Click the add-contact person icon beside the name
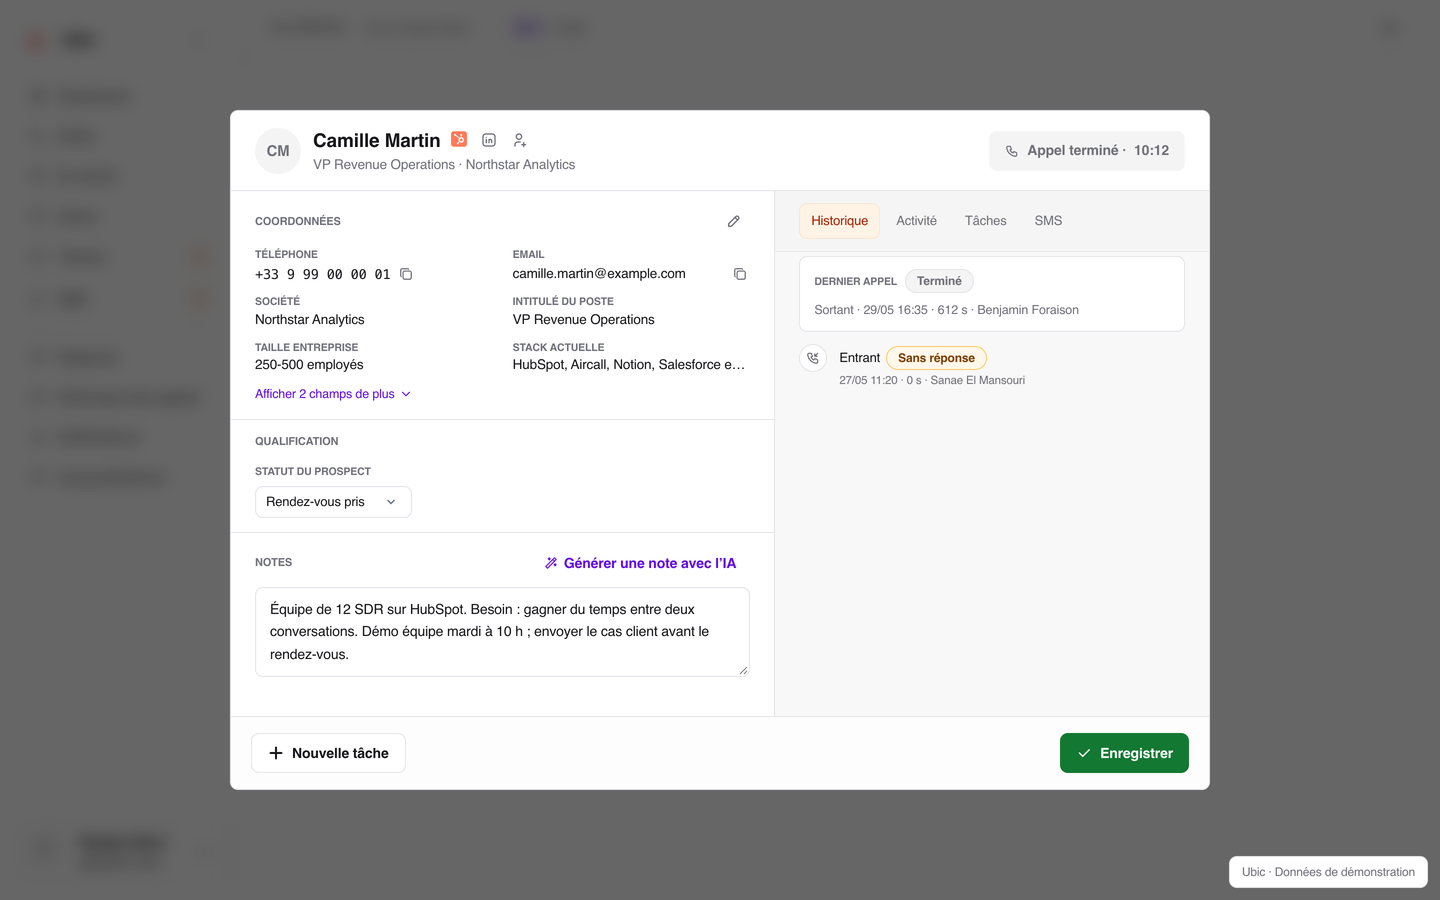 coord(520,140)
